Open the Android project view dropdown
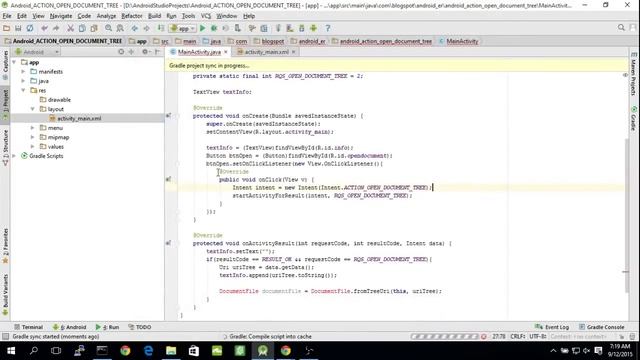This screenshot has height=360, width=640. (x=37, y=52)
